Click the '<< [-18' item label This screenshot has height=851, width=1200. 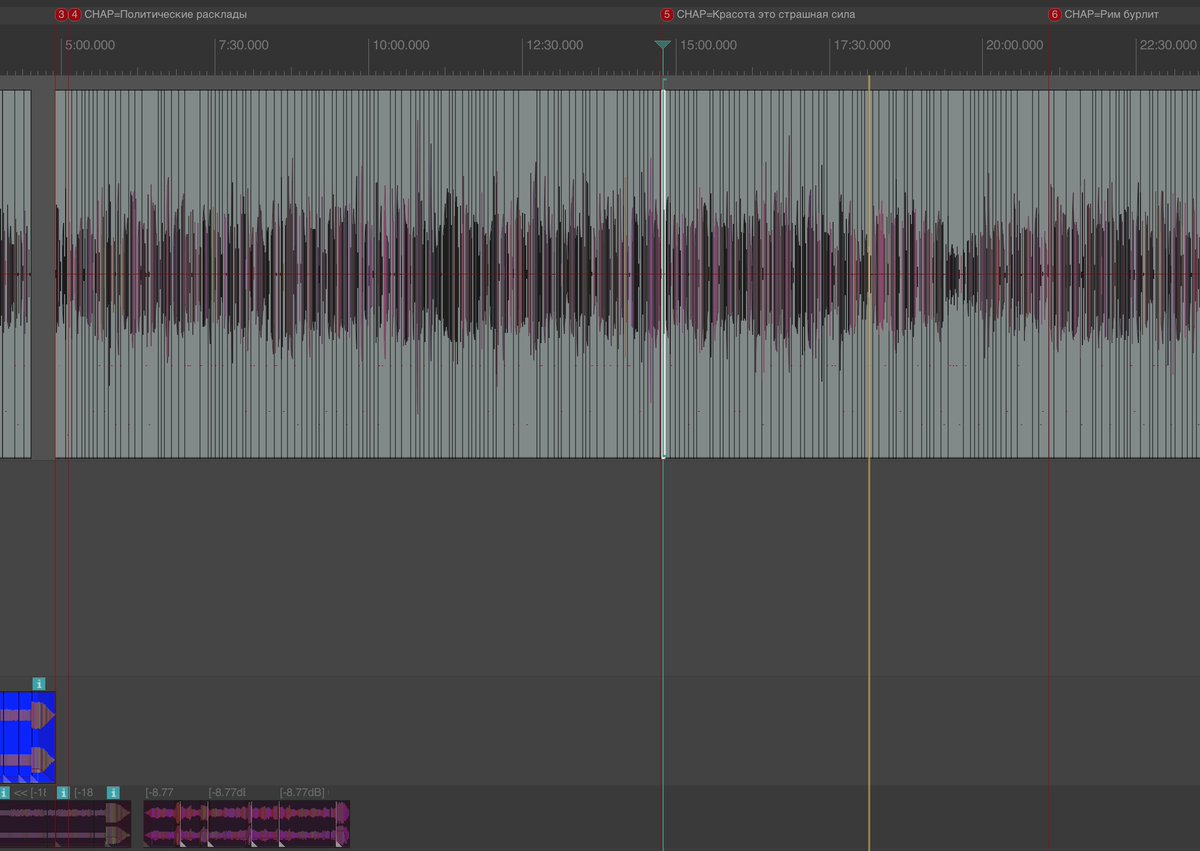[30, 793]
